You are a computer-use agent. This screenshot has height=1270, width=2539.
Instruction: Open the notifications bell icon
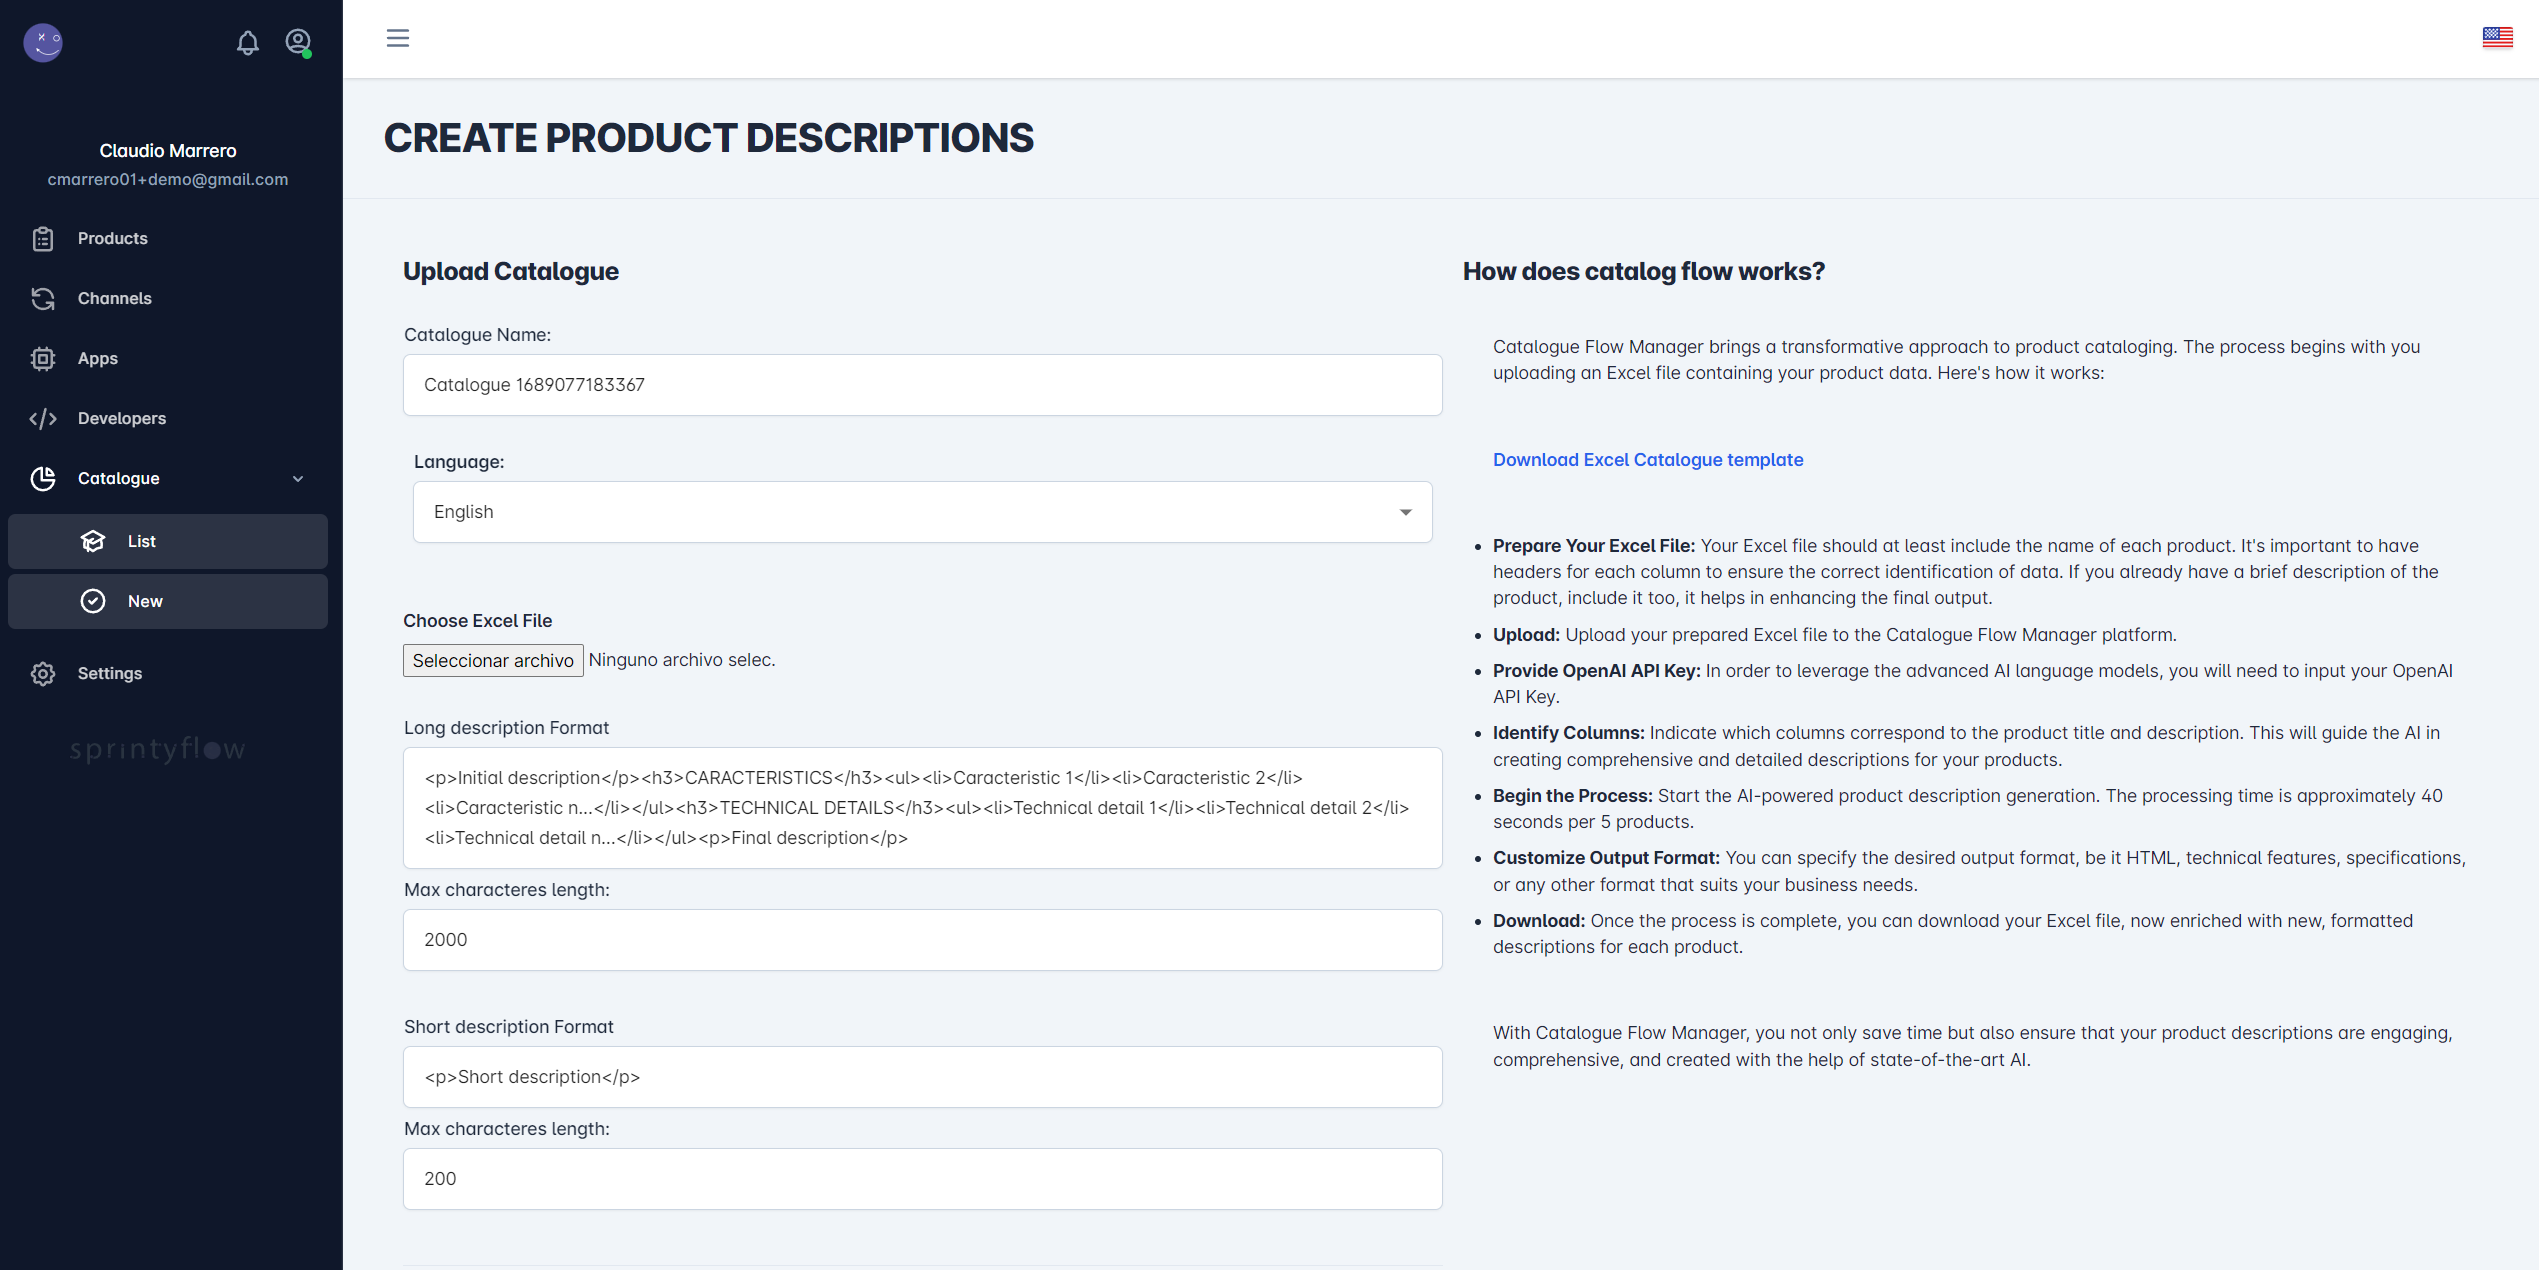pyautogui.click(x=247, y=42)
